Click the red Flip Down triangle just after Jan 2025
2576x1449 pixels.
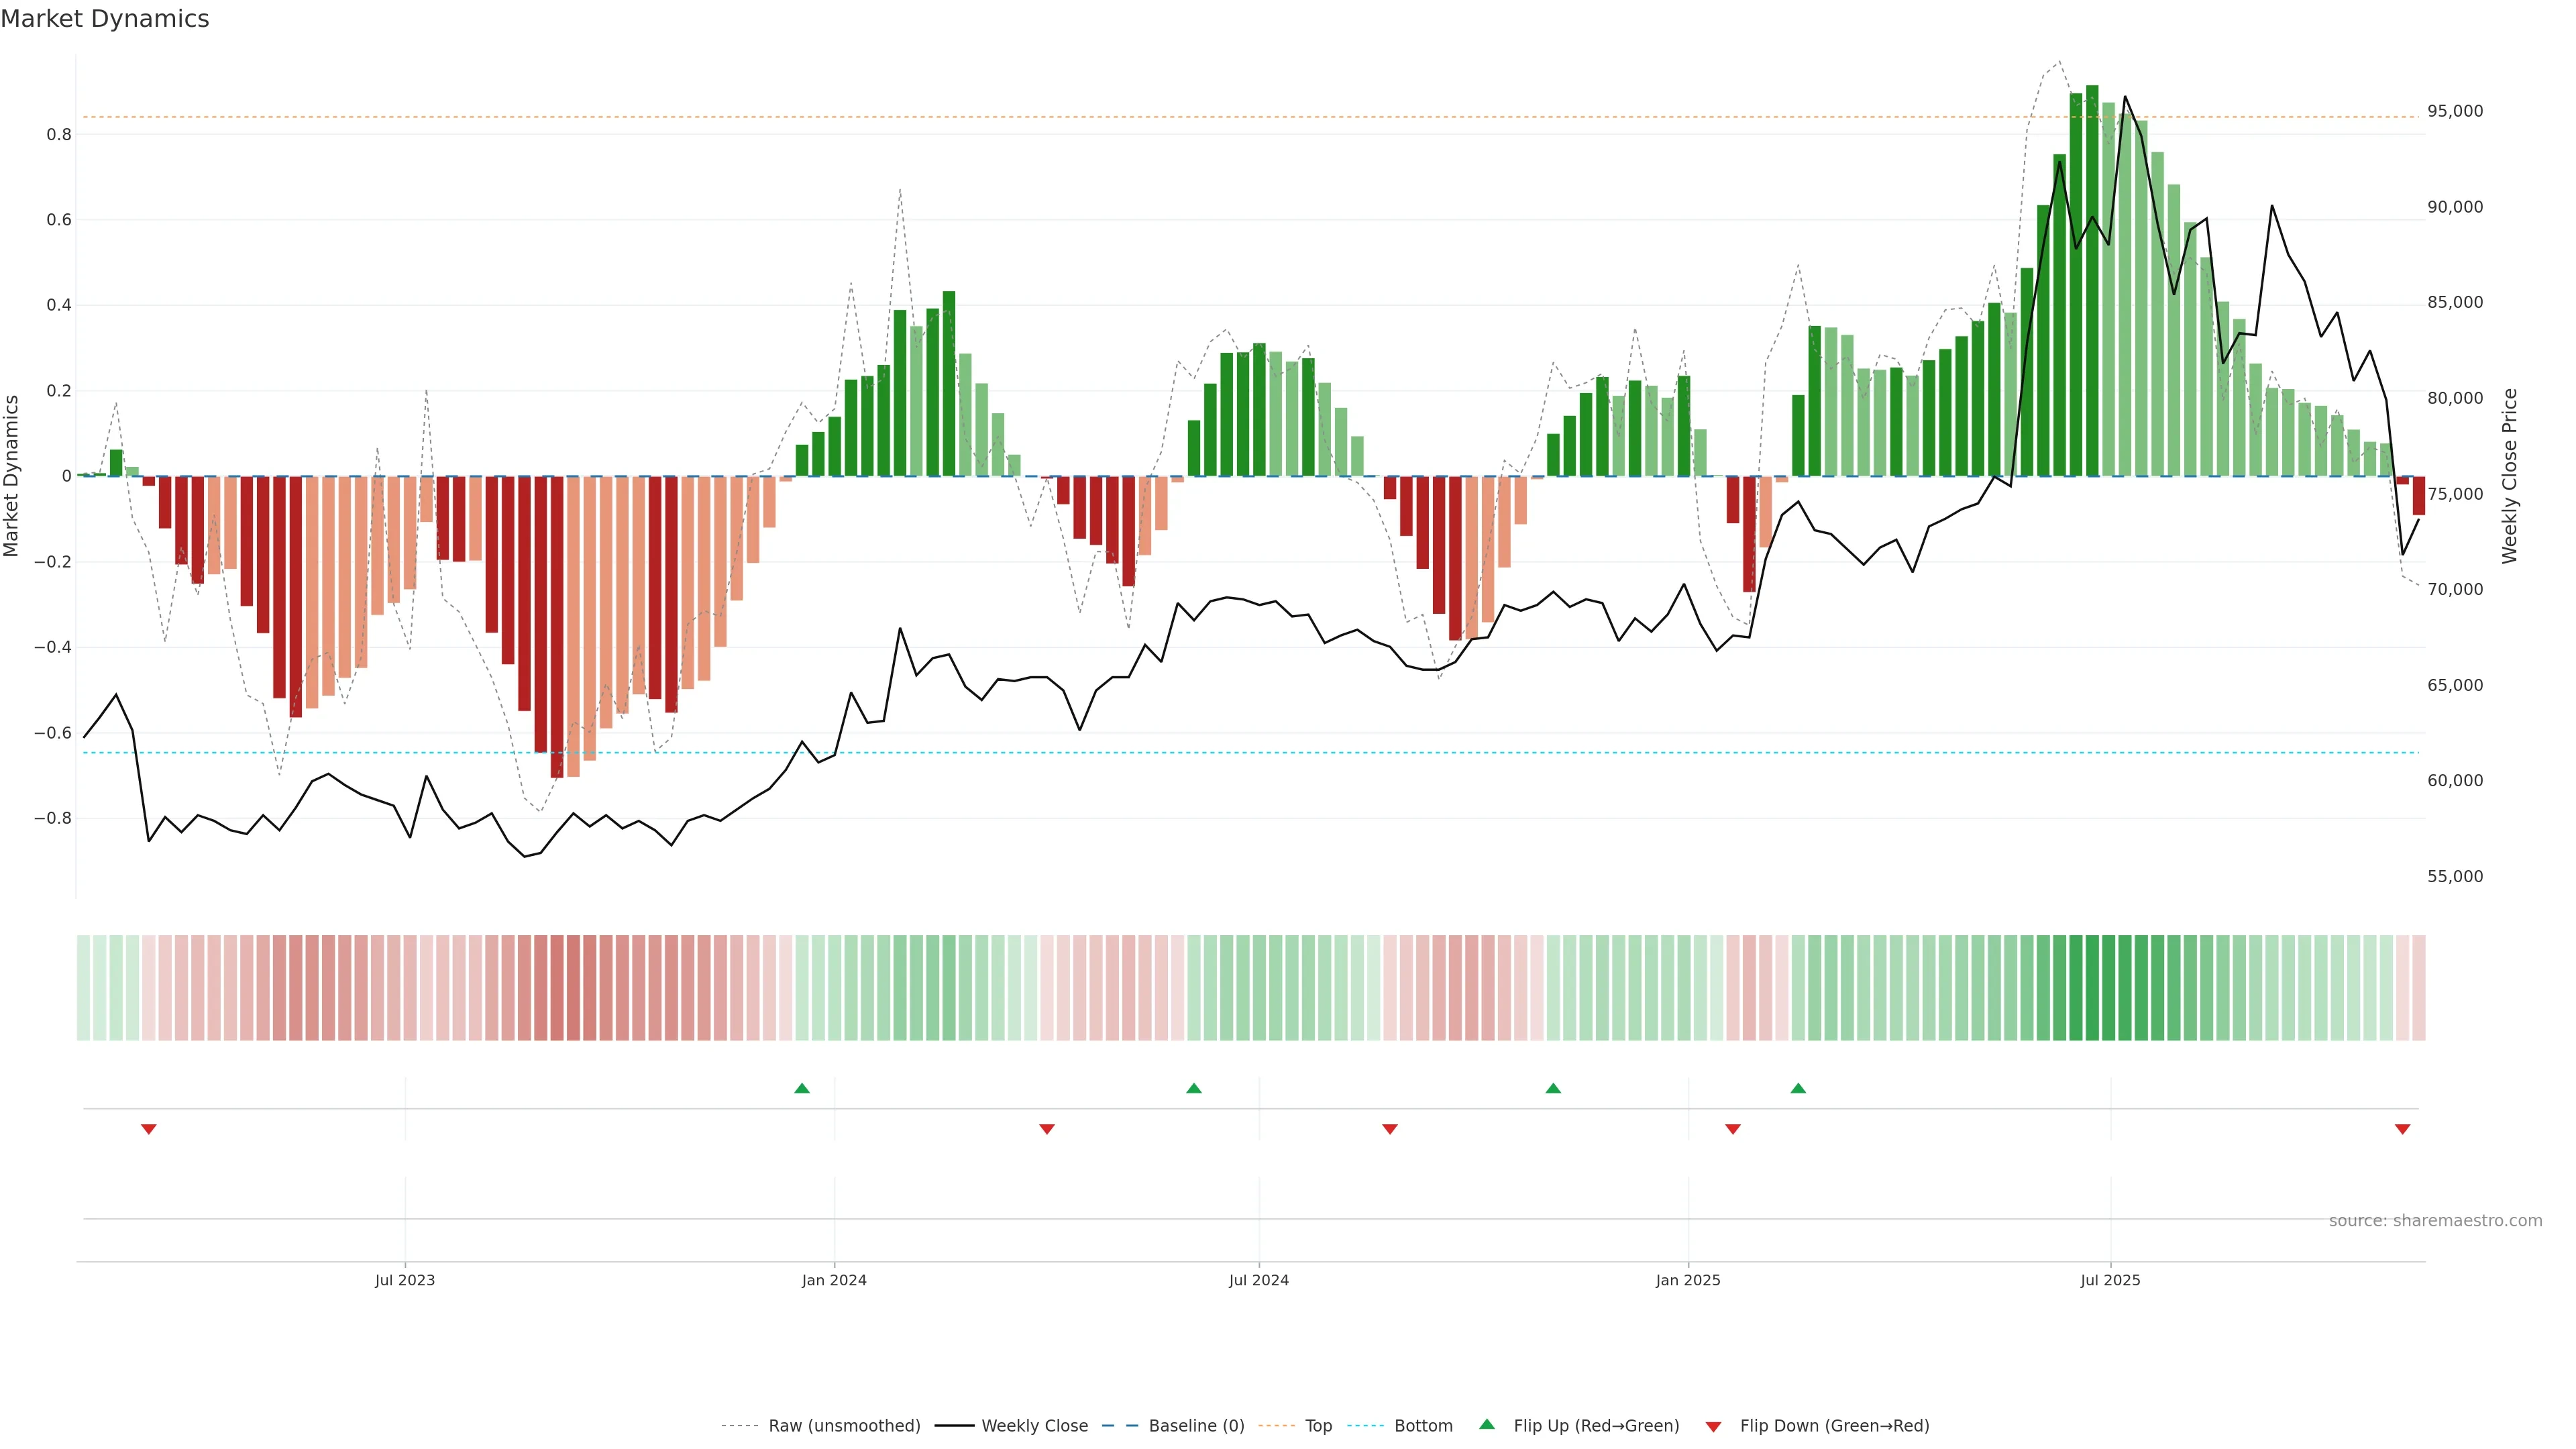pyautogui.click(x=1732, y=1129)
